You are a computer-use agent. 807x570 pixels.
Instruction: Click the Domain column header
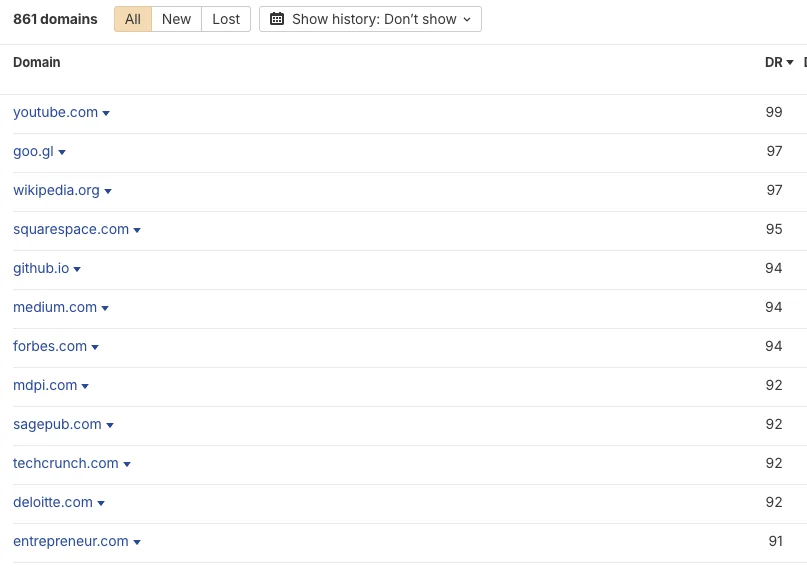37,62
